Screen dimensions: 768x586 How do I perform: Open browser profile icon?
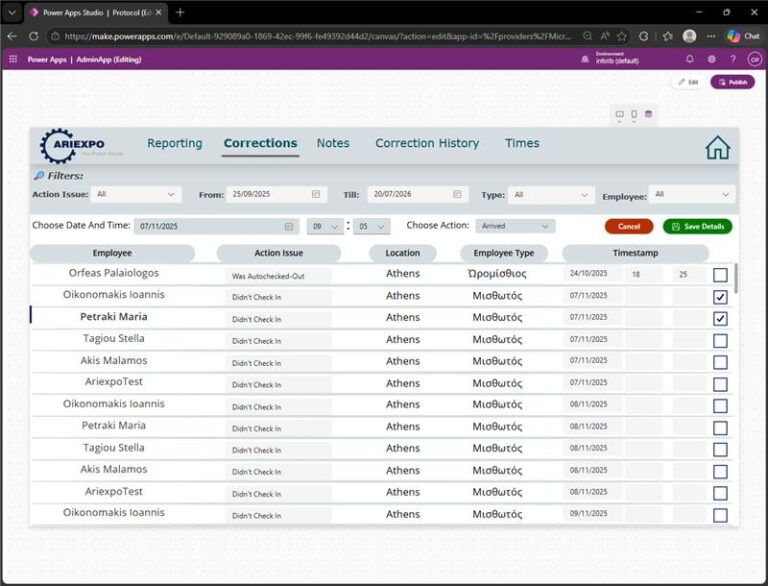(690, 36)
